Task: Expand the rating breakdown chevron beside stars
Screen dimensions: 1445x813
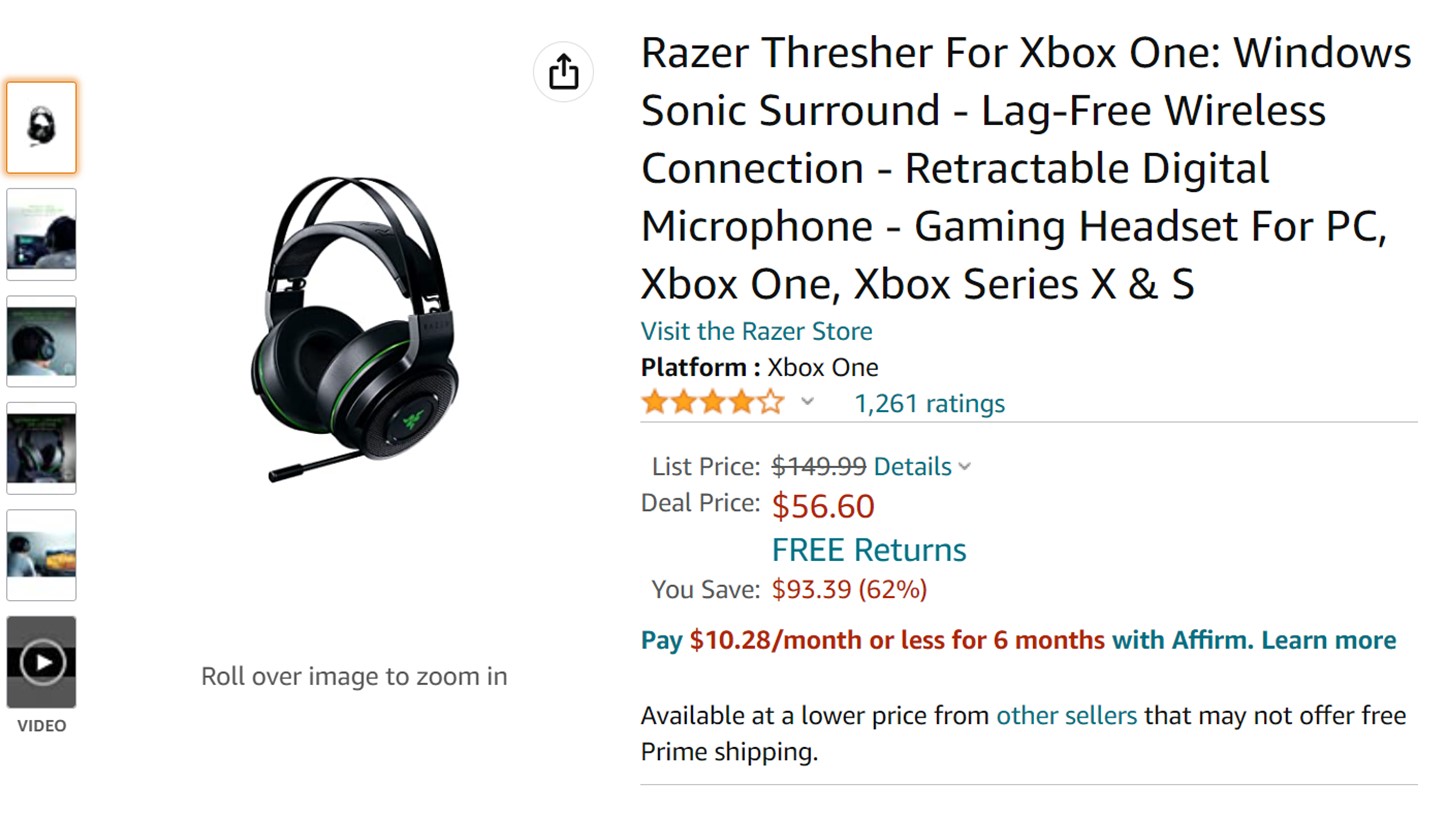Action: coord(807,402)
